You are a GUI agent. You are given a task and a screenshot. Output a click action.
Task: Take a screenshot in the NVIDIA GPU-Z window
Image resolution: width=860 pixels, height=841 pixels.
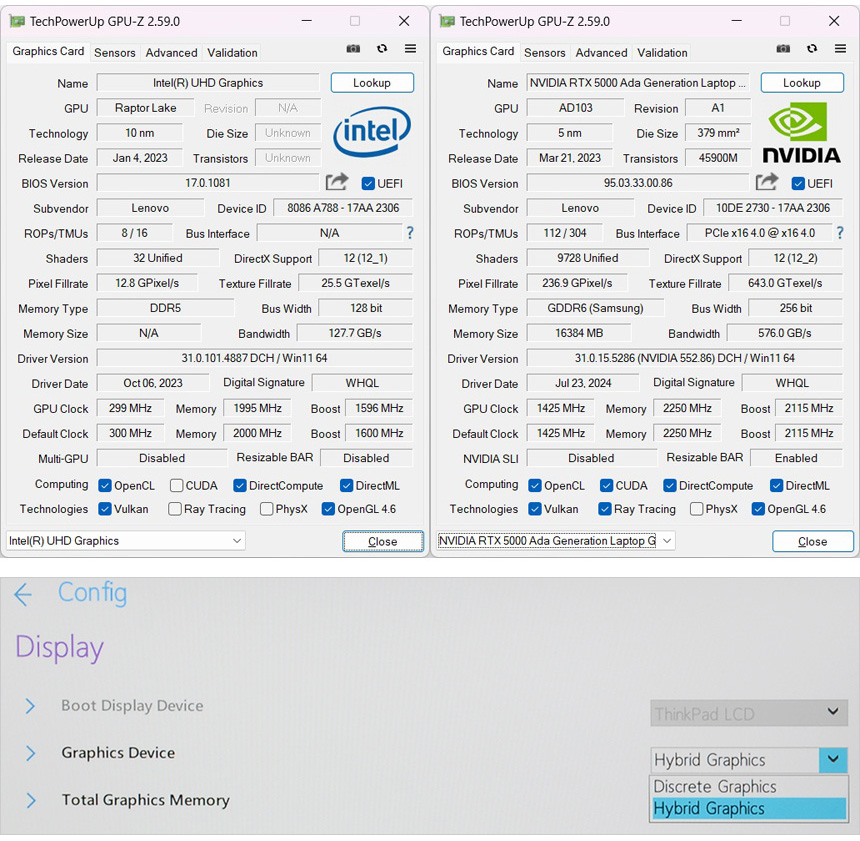pos(783,49)
